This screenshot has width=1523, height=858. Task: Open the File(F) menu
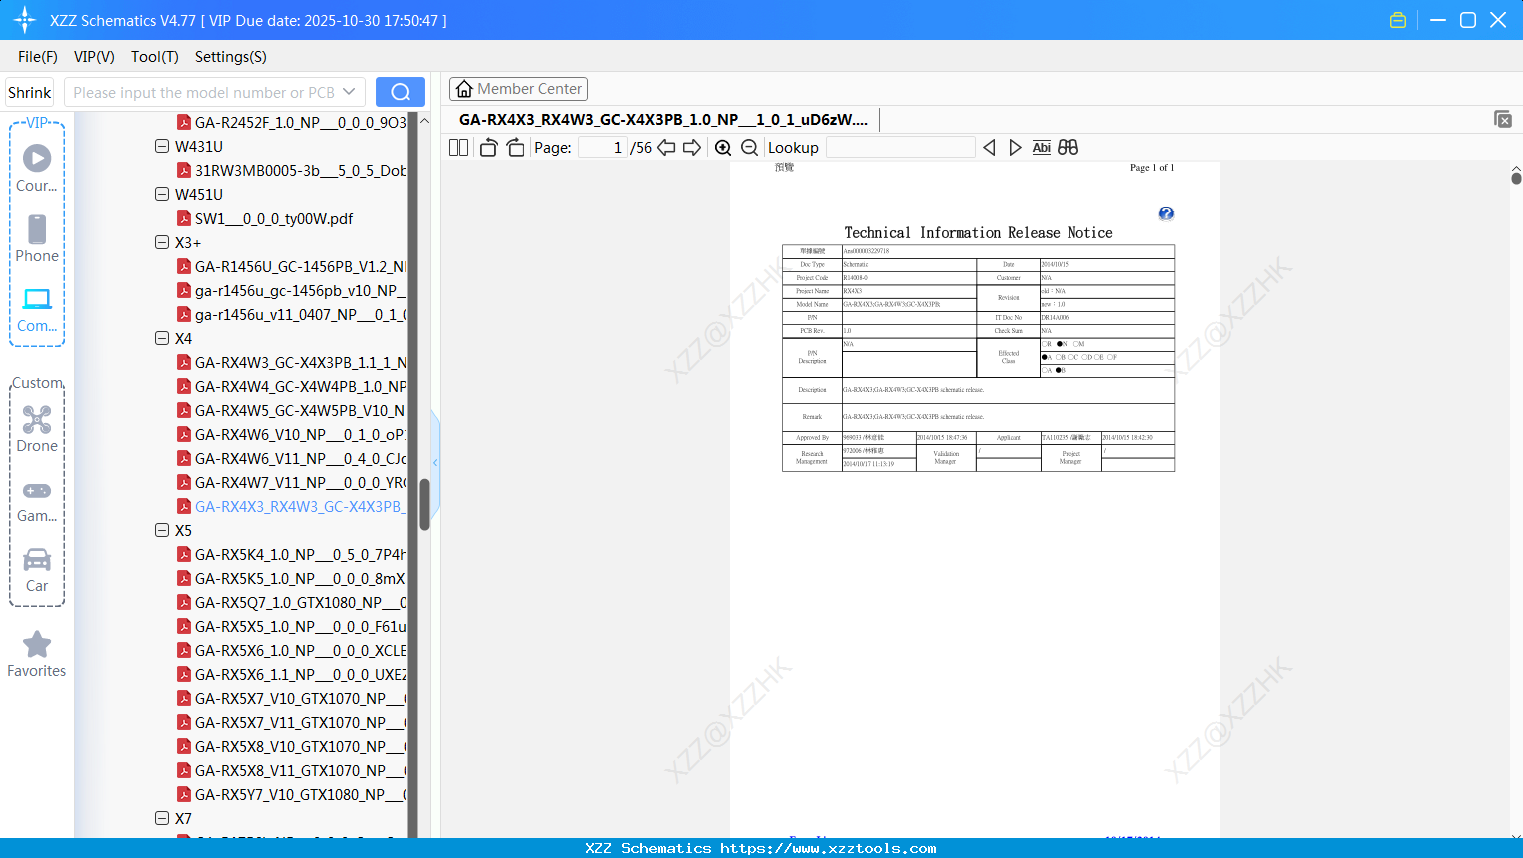pyautogui.click(x=38, y=57)
